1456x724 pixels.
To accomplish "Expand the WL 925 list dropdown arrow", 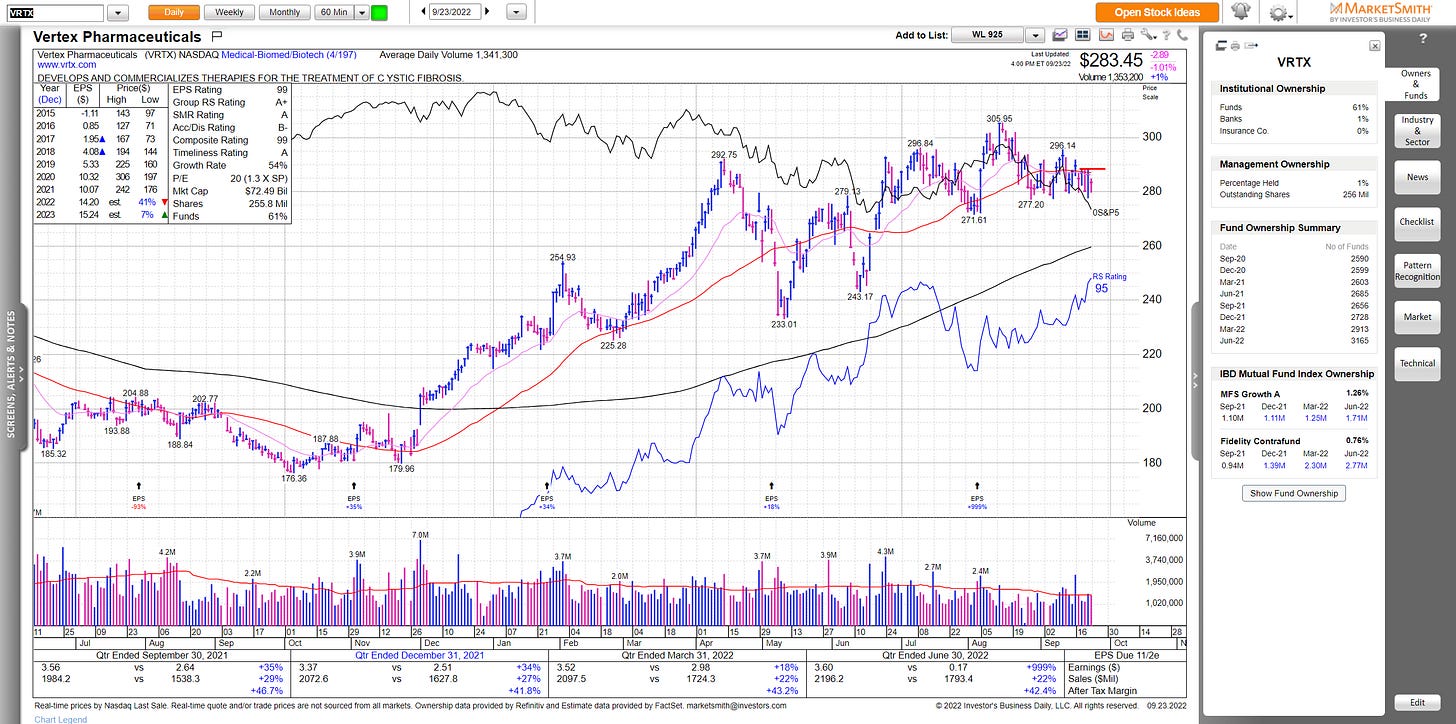I will (x=1034, y=35).
